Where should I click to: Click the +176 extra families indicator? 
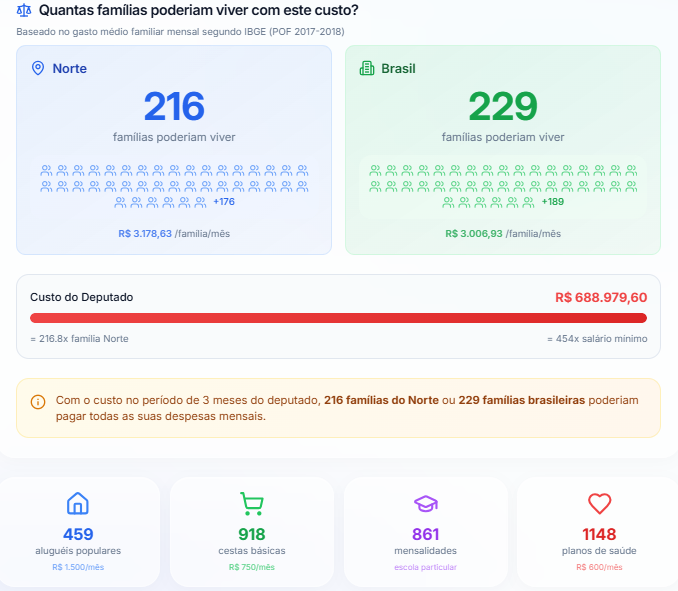point(224,202)
